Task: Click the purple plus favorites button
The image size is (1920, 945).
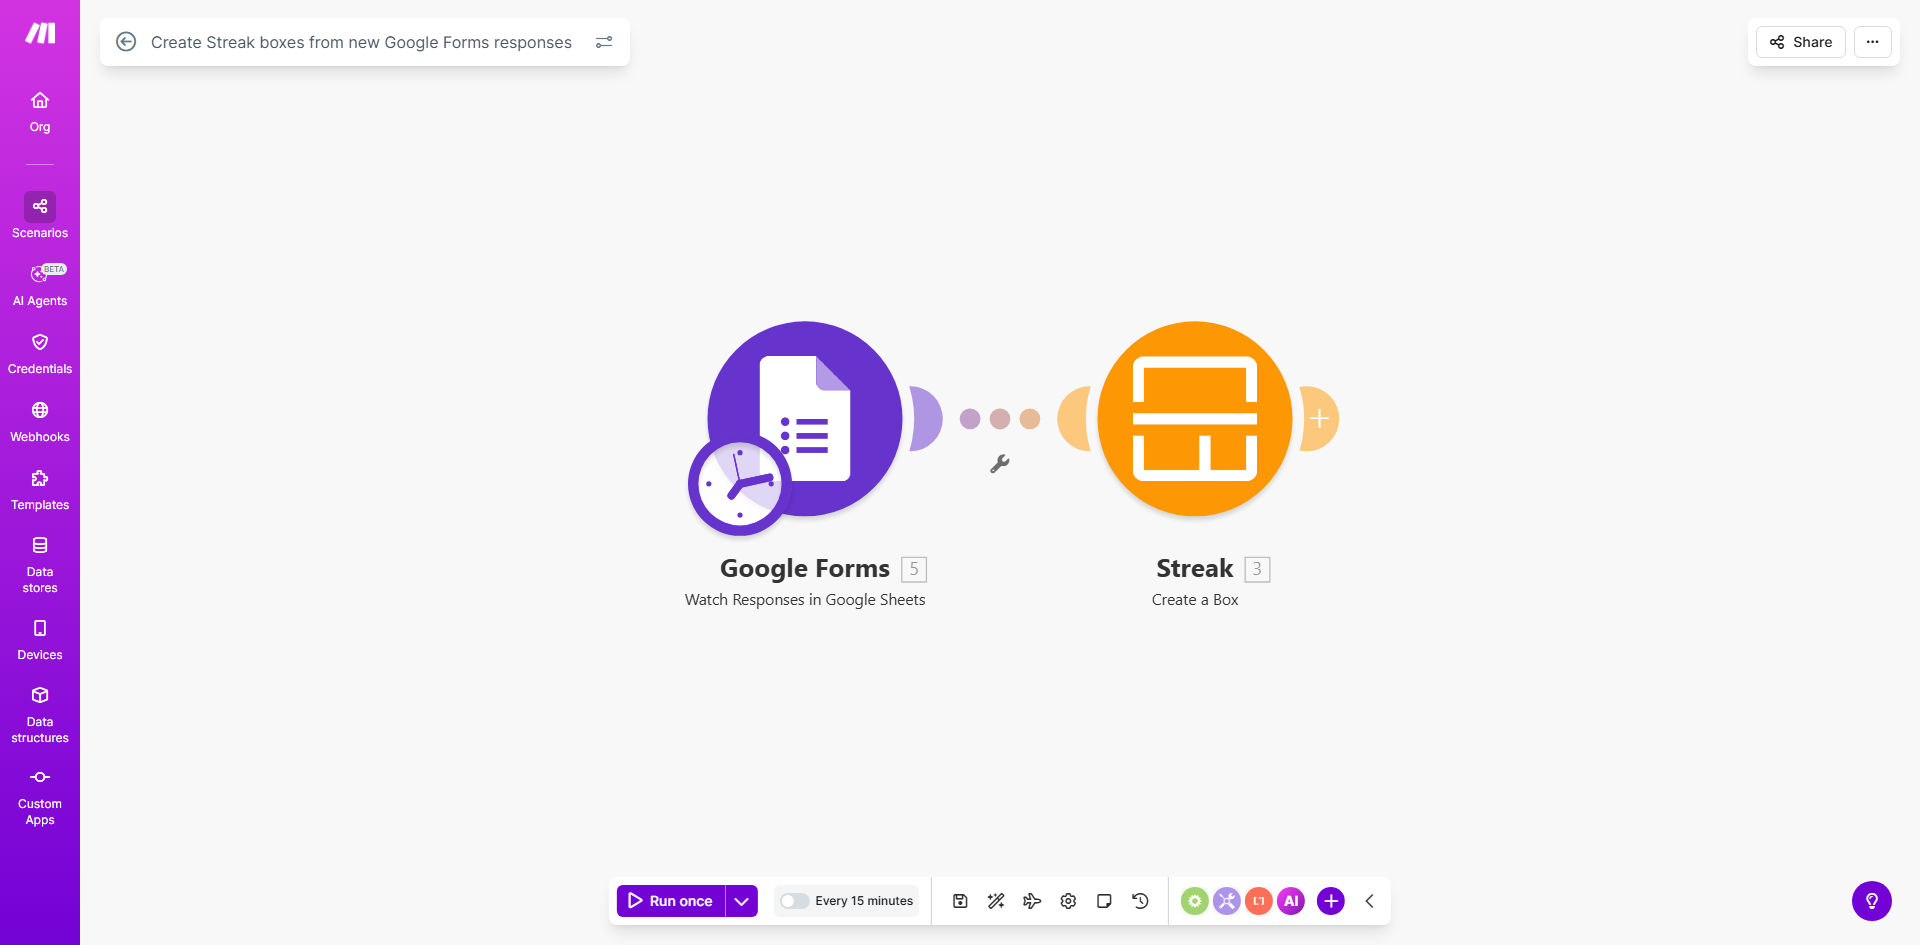Action: tap(1331, 901)
